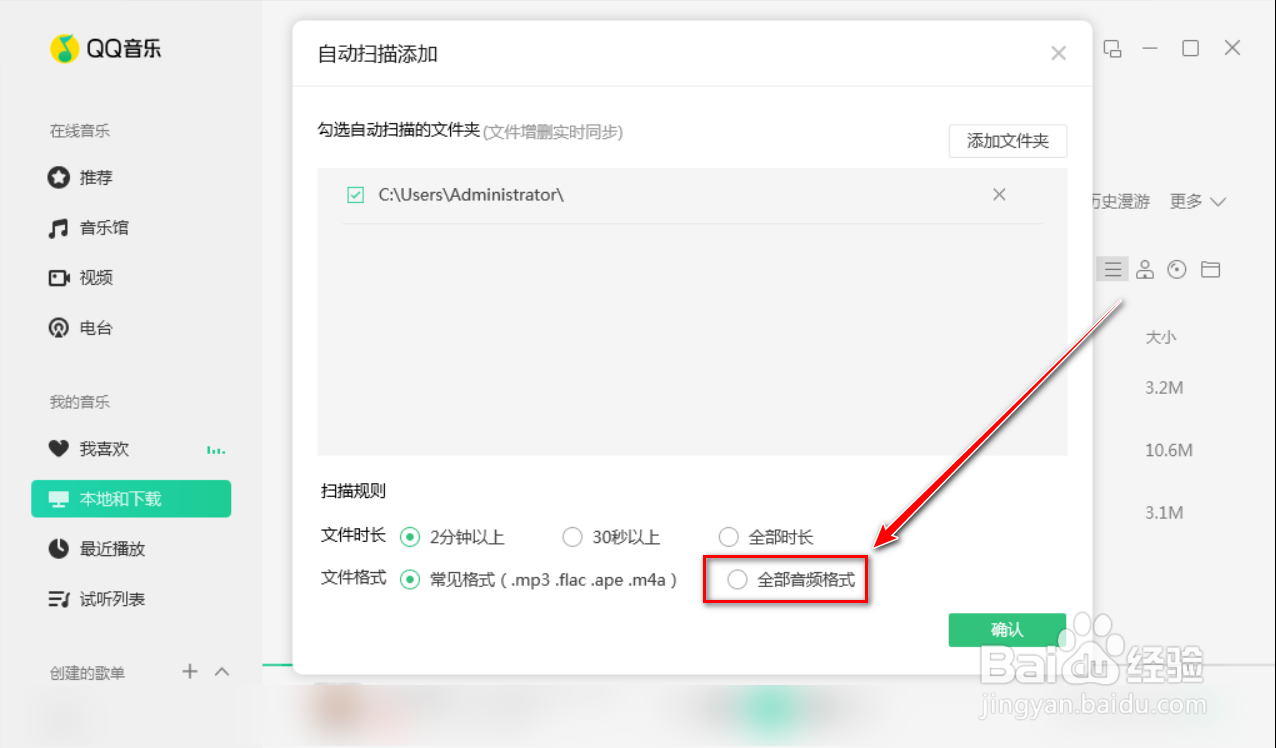Switch to singer view icon
This screenshot has width=1276, height=748.
1144,269
